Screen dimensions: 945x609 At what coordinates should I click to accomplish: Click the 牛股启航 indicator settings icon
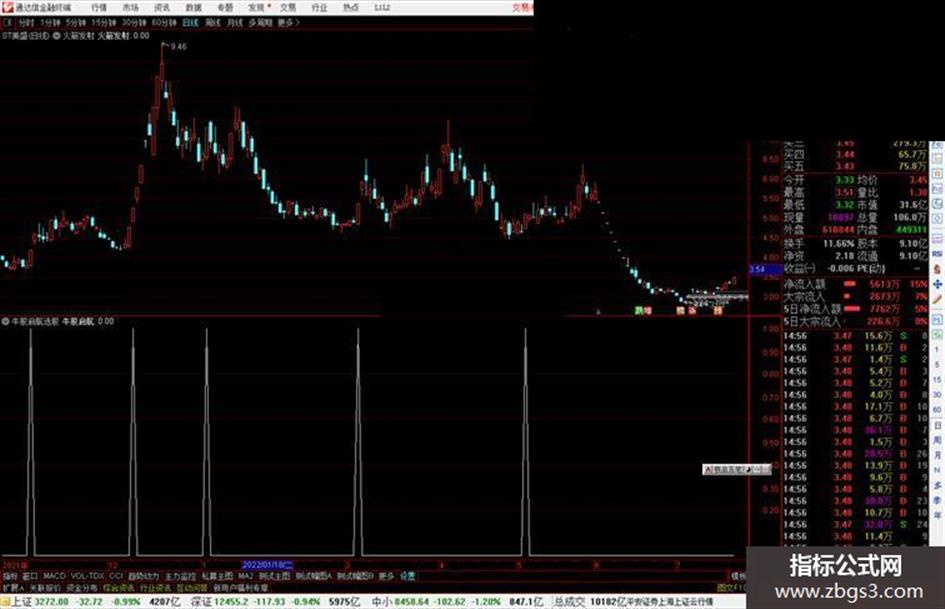[5, 321]
